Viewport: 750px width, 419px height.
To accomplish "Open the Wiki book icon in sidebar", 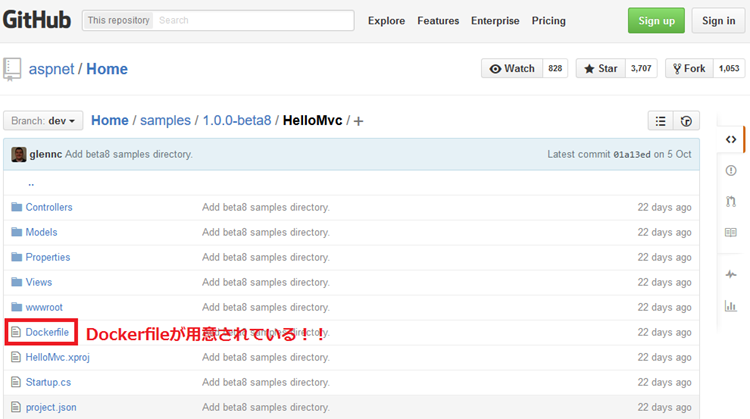I will pos(730,232).
